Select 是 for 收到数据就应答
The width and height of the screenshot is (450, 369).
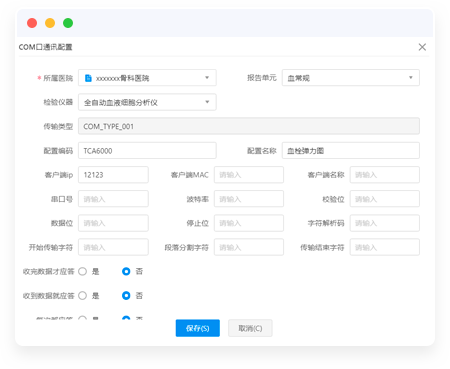(x=82, y=296)
